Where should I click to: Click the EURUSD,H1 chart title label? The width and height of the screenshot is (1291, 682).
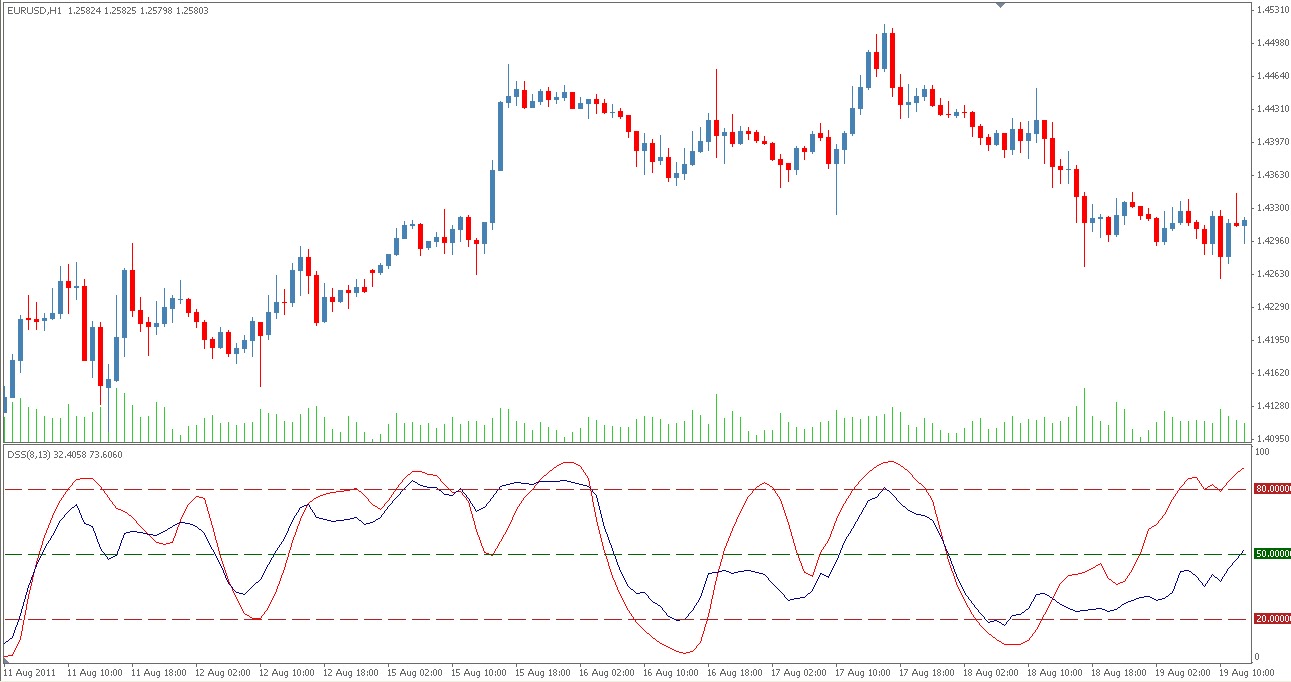(35, 11)
